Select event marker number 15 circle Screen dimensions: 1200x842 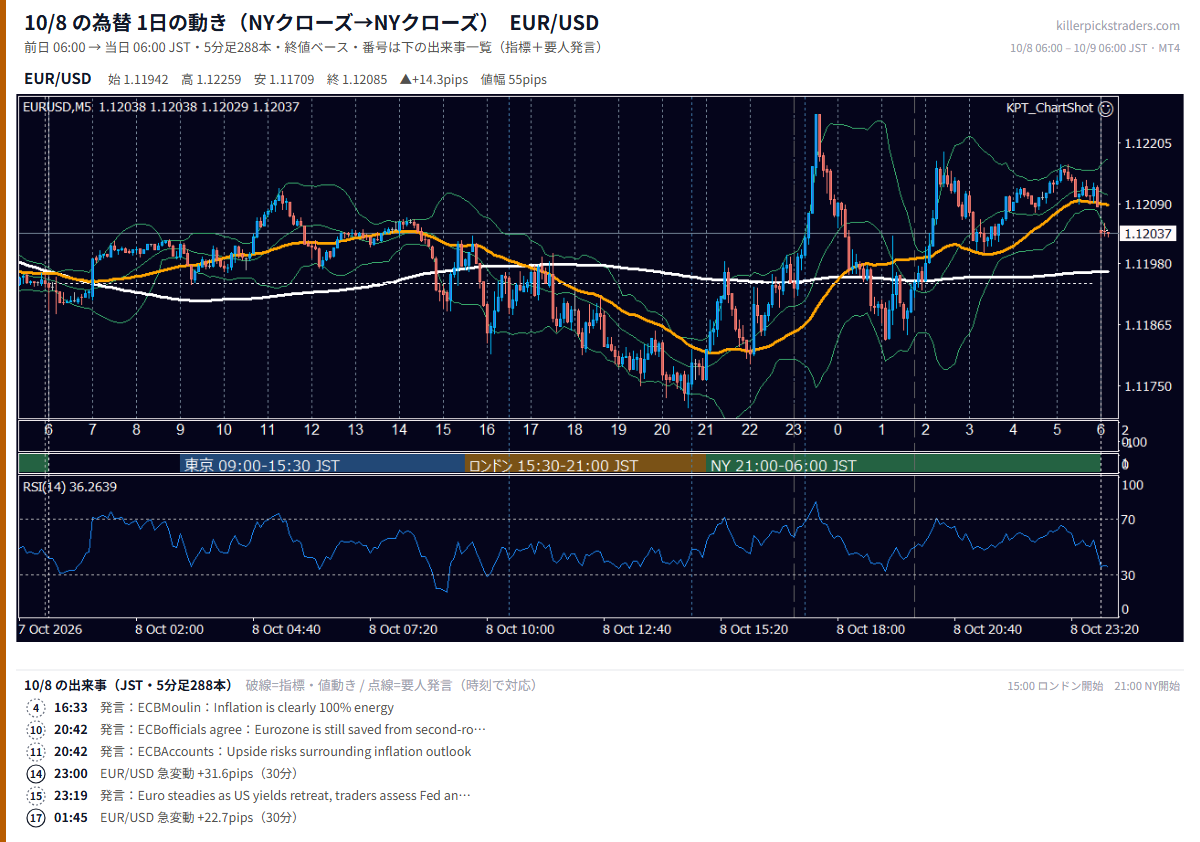pos(36,796)
